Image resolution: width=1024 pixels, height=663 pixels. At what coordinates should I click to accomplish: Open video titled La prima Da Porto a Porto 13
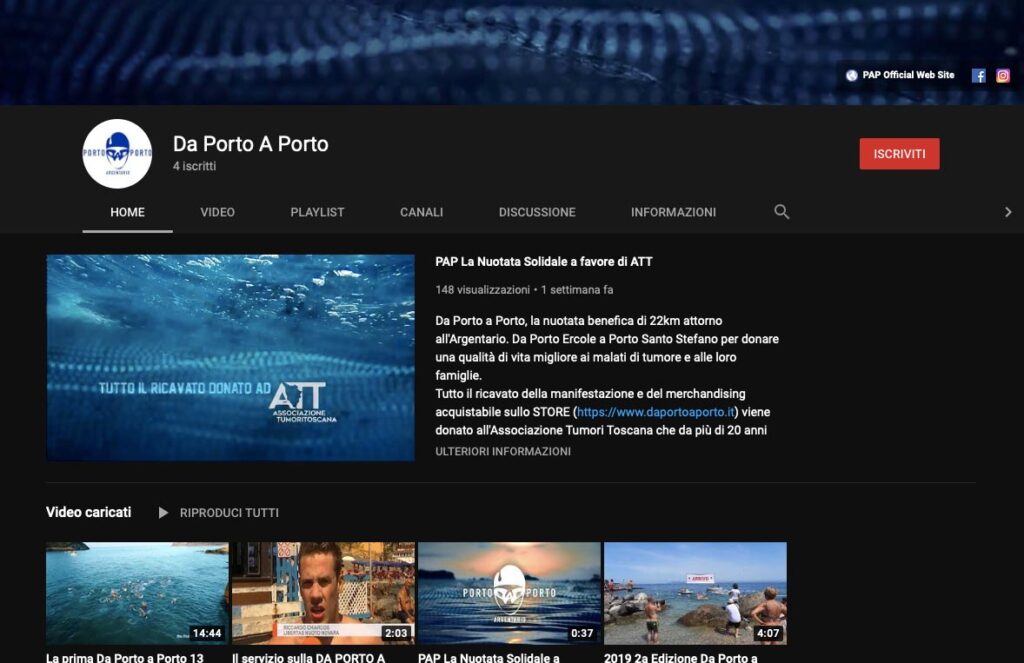(x=125, y=657)
